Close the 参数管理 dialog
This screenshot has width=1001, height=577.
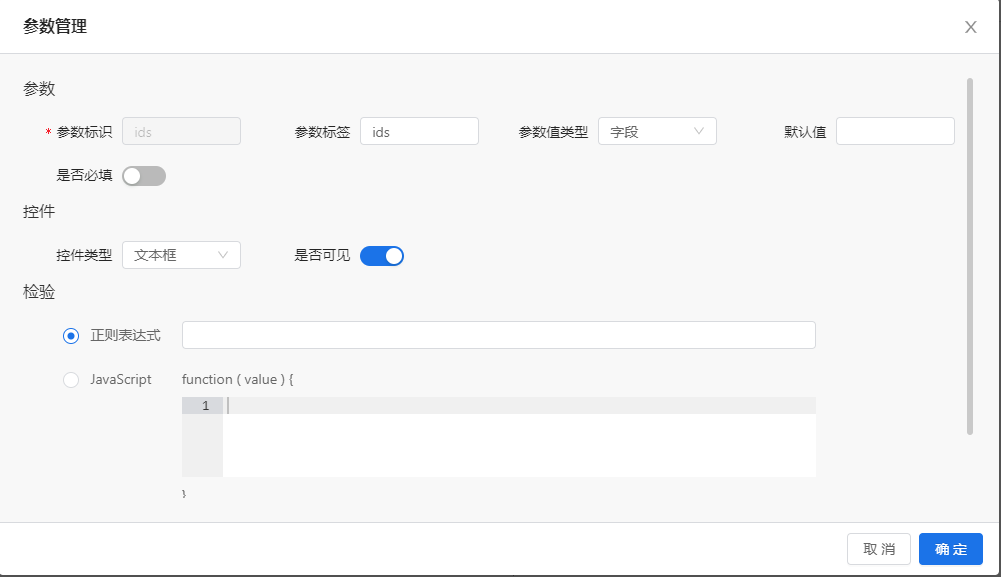[x=970, y=27]
